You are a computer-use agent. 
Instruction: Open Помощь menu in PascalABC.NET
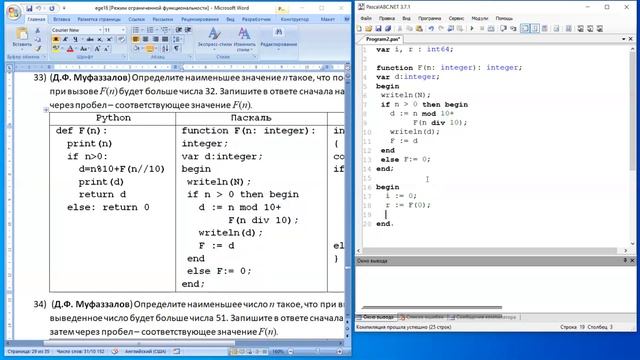pos(504,18)
